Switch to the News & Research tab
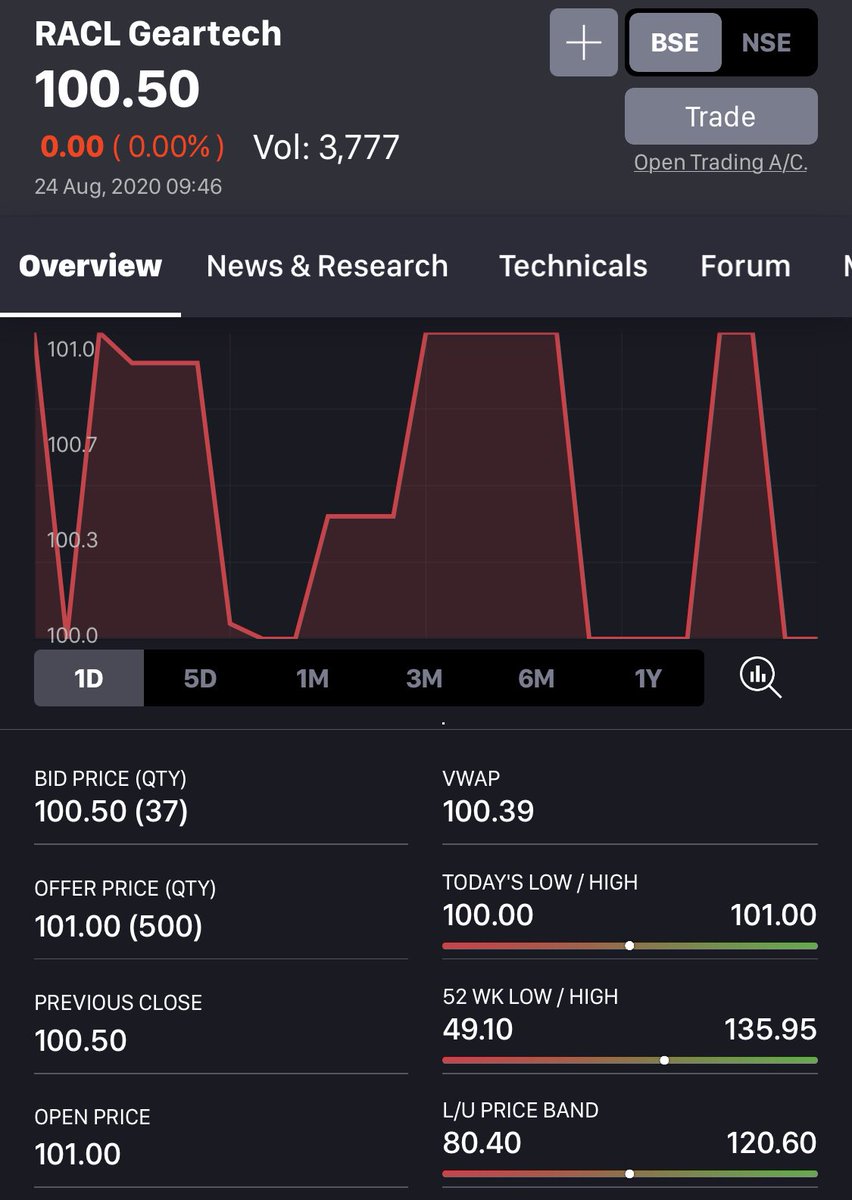The width and height of the screenshot is (852, 1200). [x=326, y=266]
